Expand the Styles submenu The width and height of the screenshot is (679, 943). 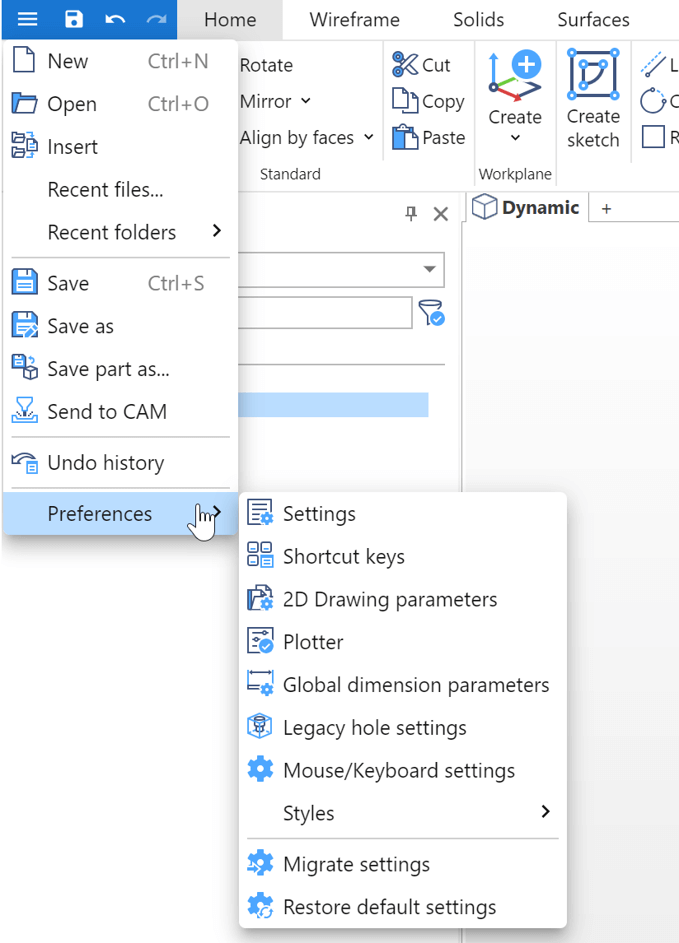(544, 812)
